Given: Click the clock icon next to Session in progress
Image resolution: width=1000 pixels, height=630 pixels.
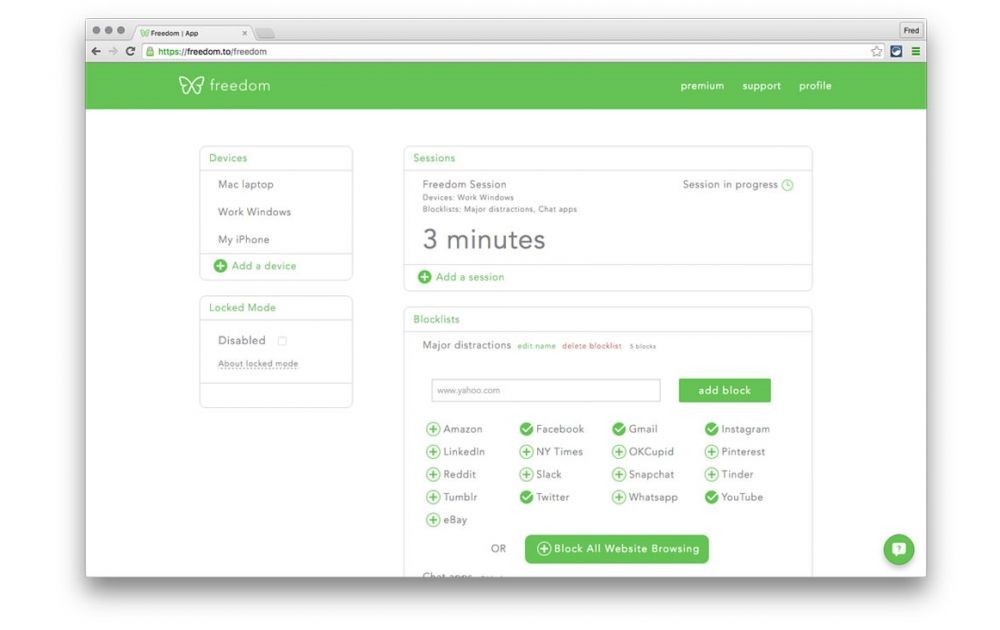Looking at the screenshot, I should coord(788,185).
